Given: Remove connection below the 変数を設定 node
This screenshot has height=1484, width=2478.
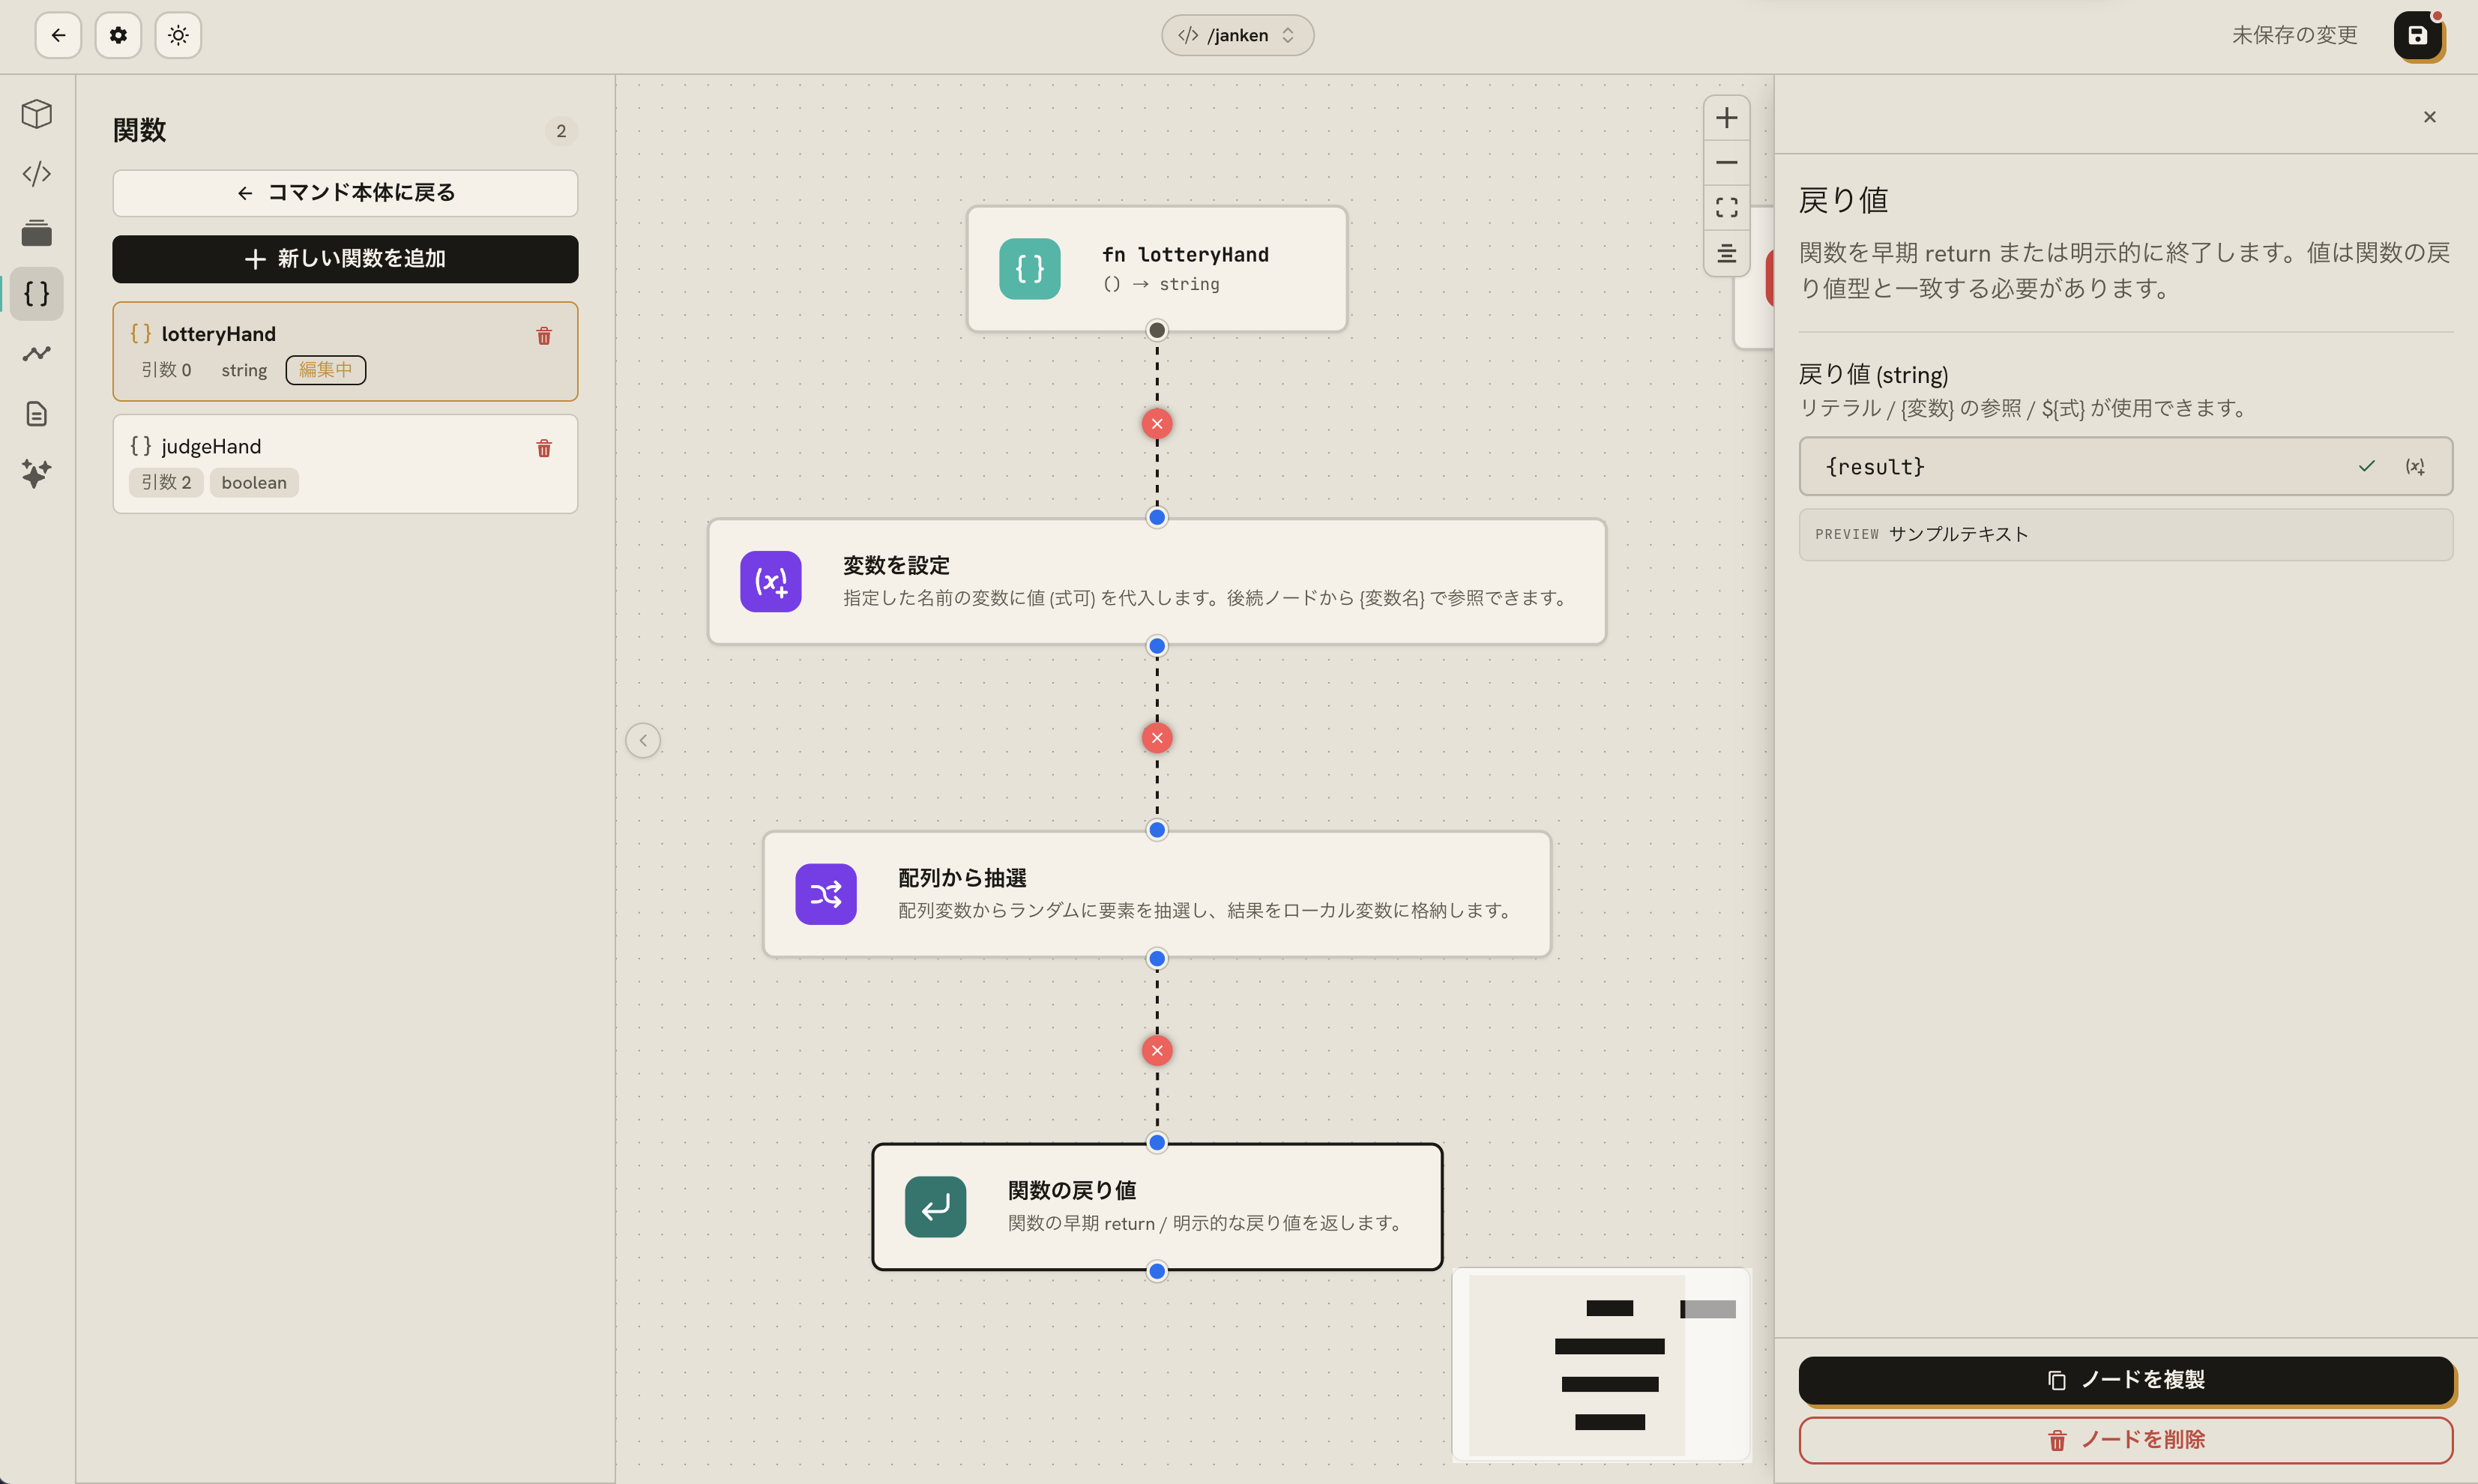Looking at the screenshot, I should [1157, 738].
